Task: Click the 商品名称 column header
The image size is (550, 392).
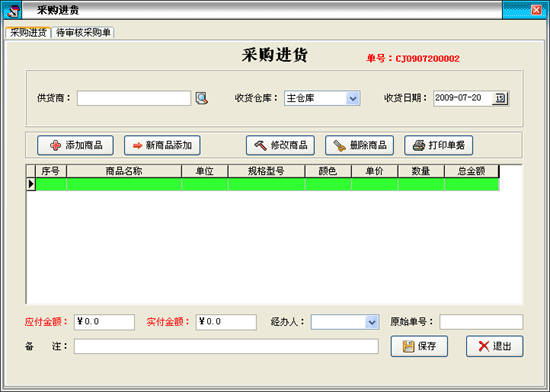Action: click(124, 171)
